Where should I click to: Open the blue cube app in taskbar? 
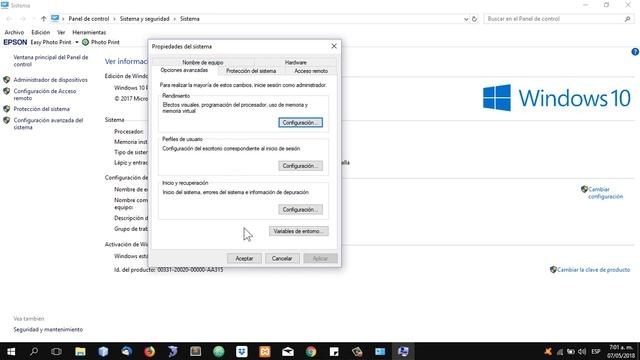pos(103,351)
